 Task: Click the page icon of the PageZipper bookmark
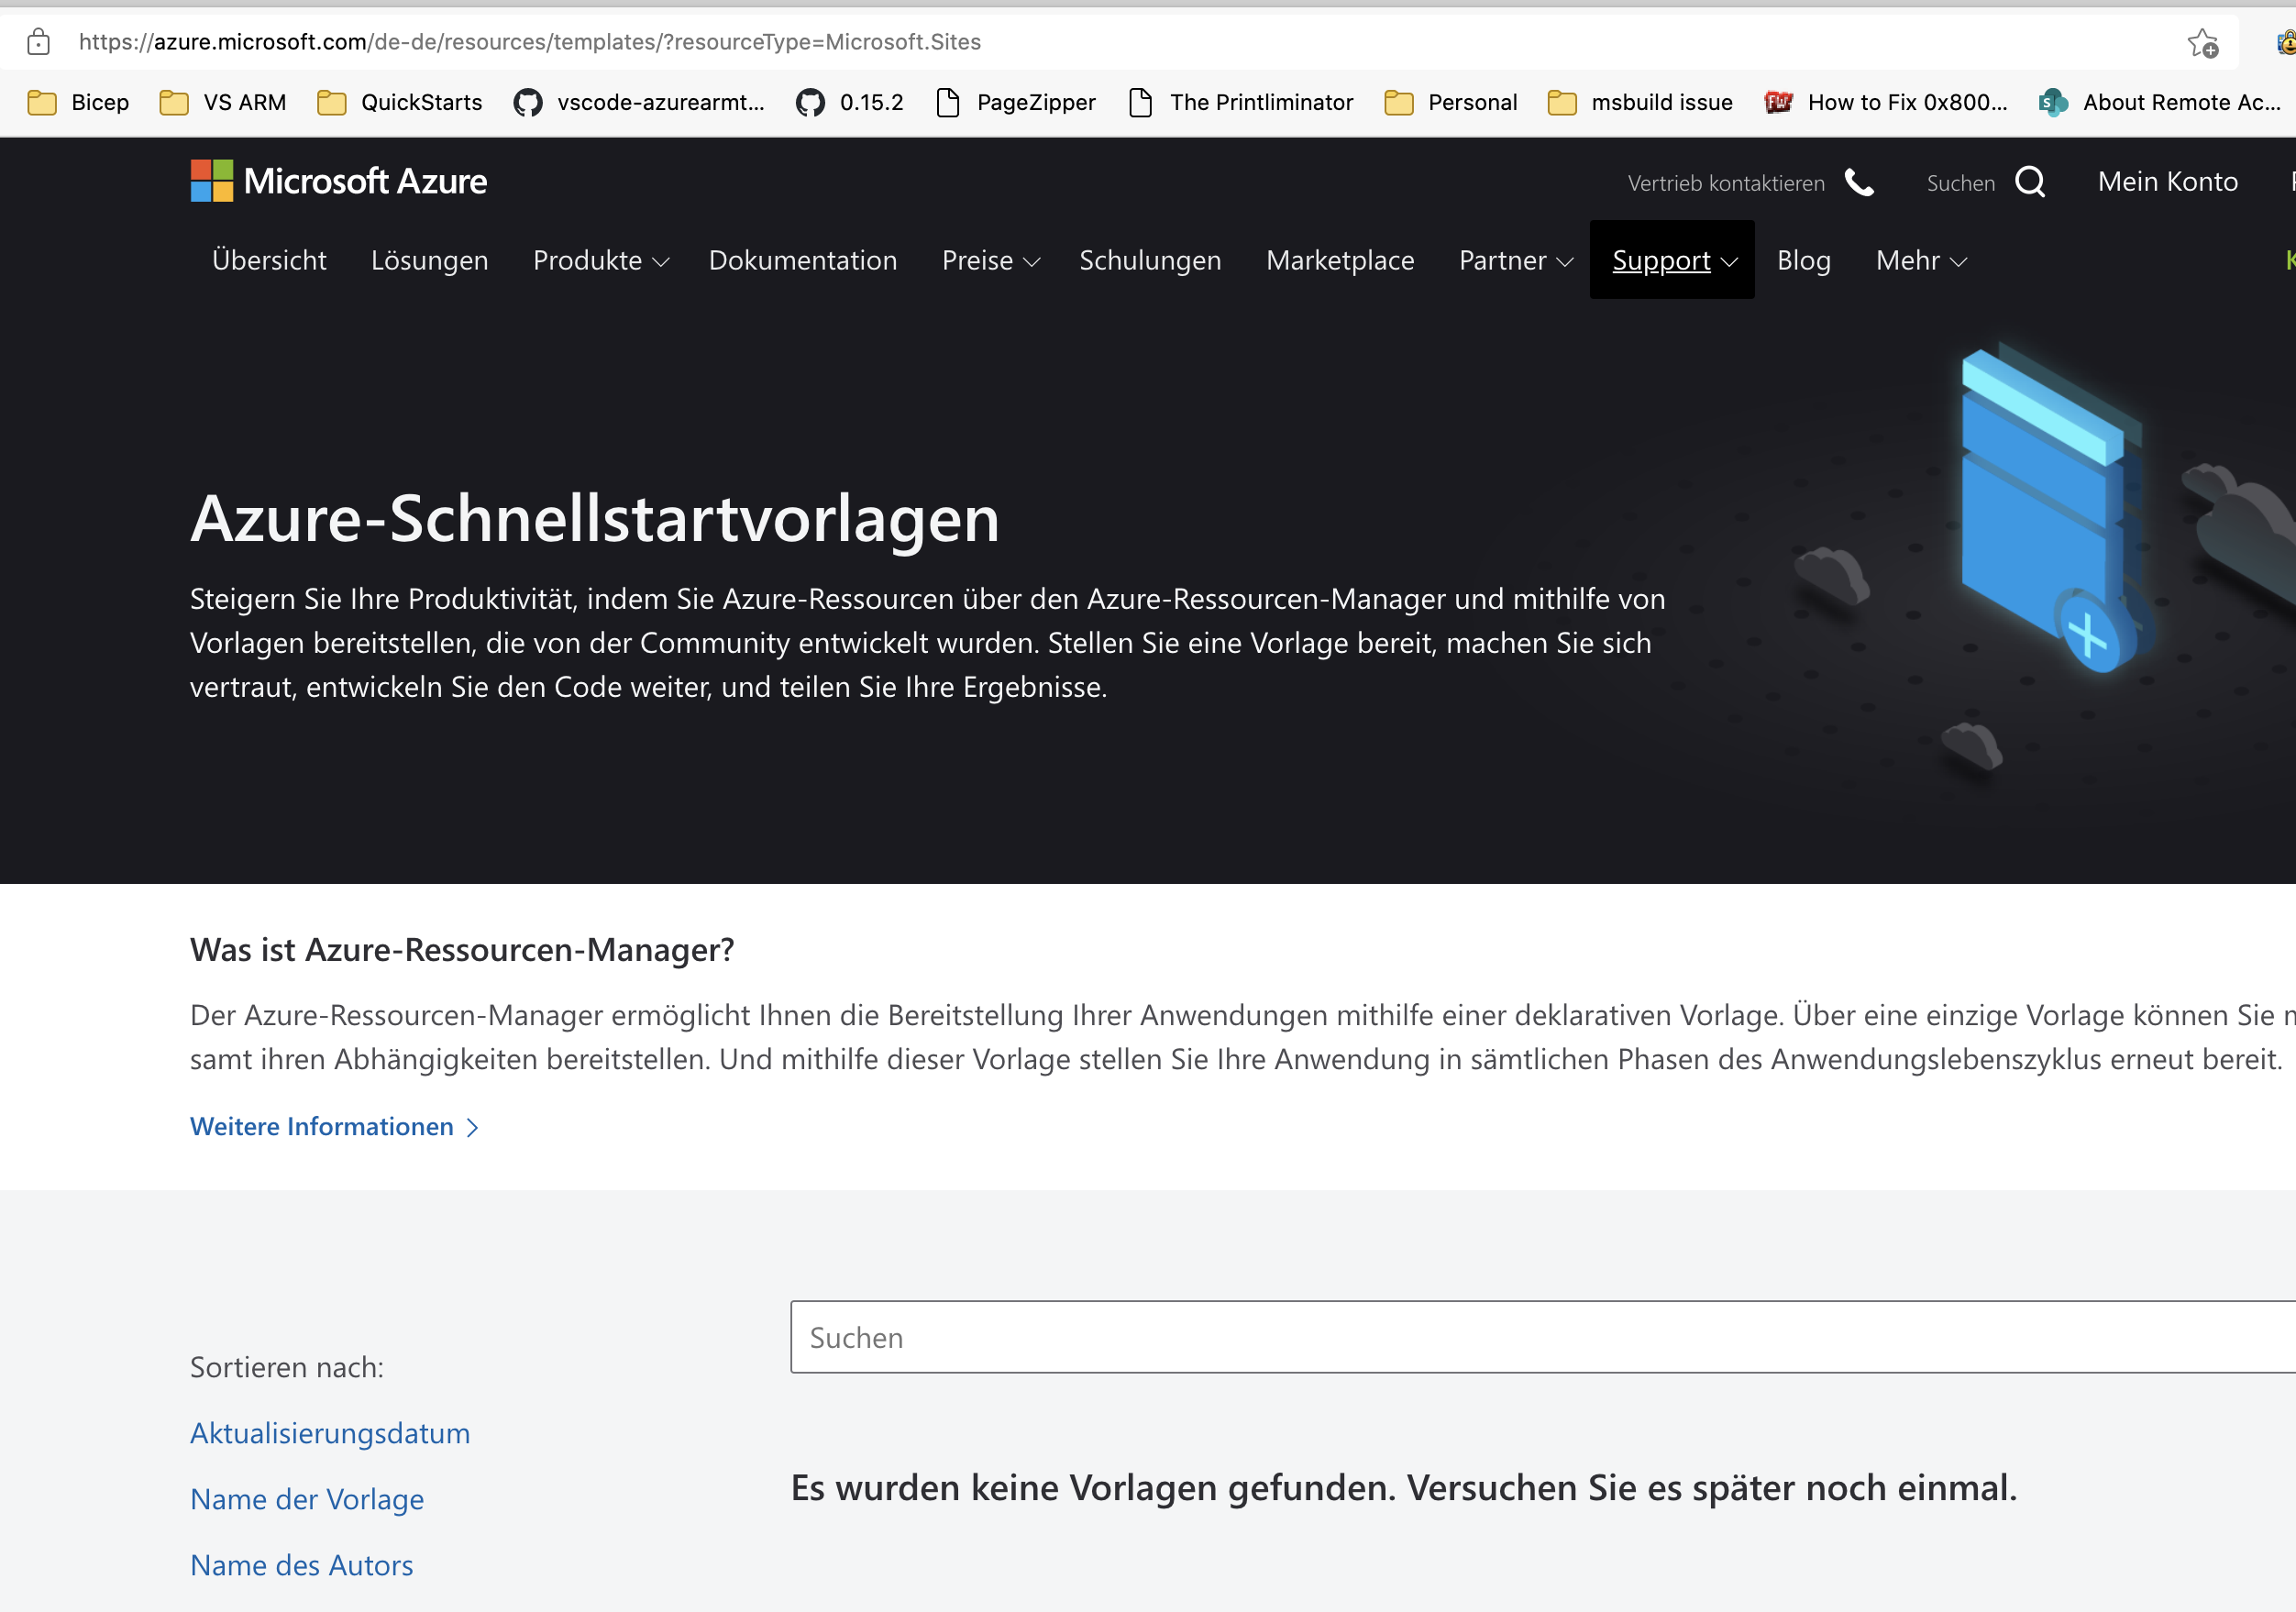coord(948,102)
